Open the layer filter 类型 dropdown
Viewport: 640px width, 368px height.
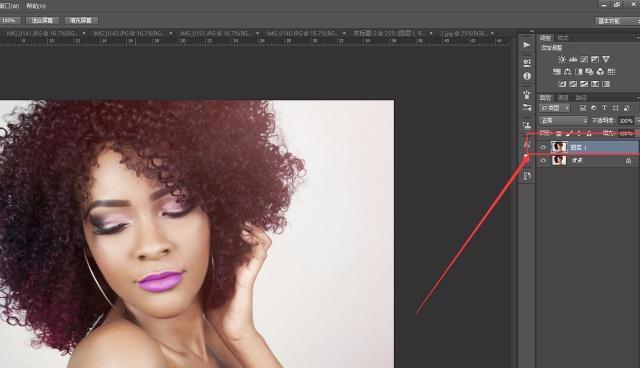[x=555, y=108]
